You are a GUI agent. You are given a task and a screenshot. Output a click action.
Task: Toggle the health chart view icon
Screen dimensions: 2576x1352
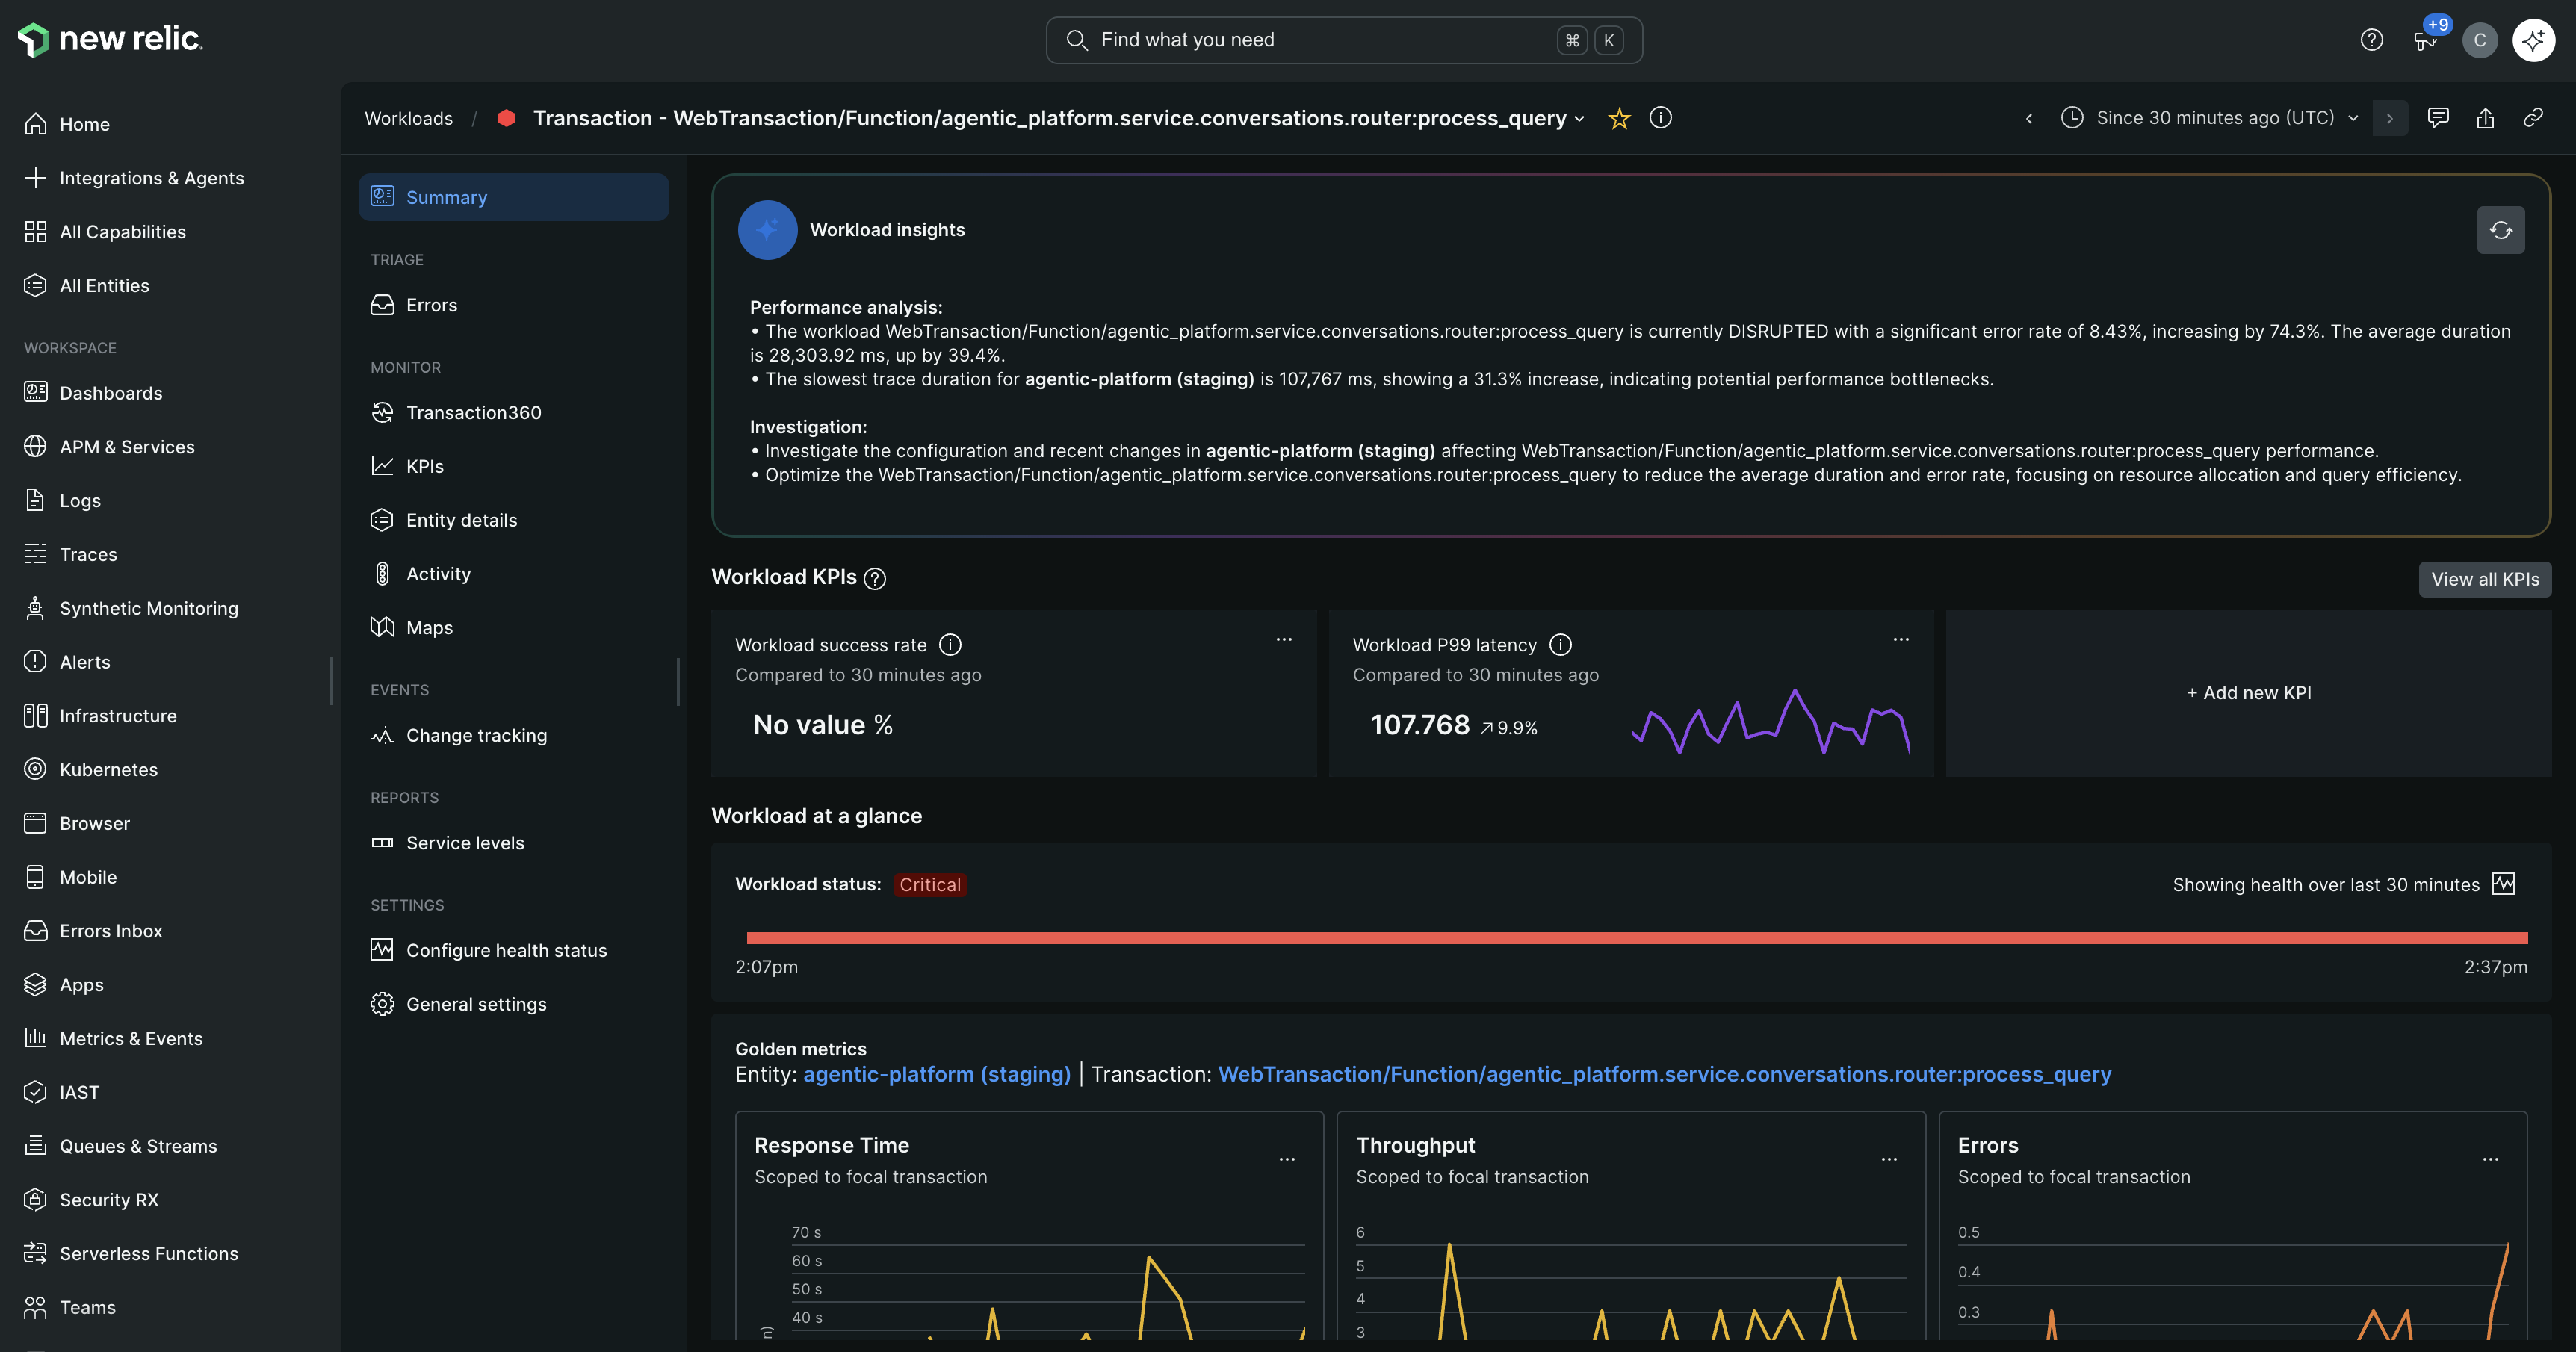pos(2503,884)
